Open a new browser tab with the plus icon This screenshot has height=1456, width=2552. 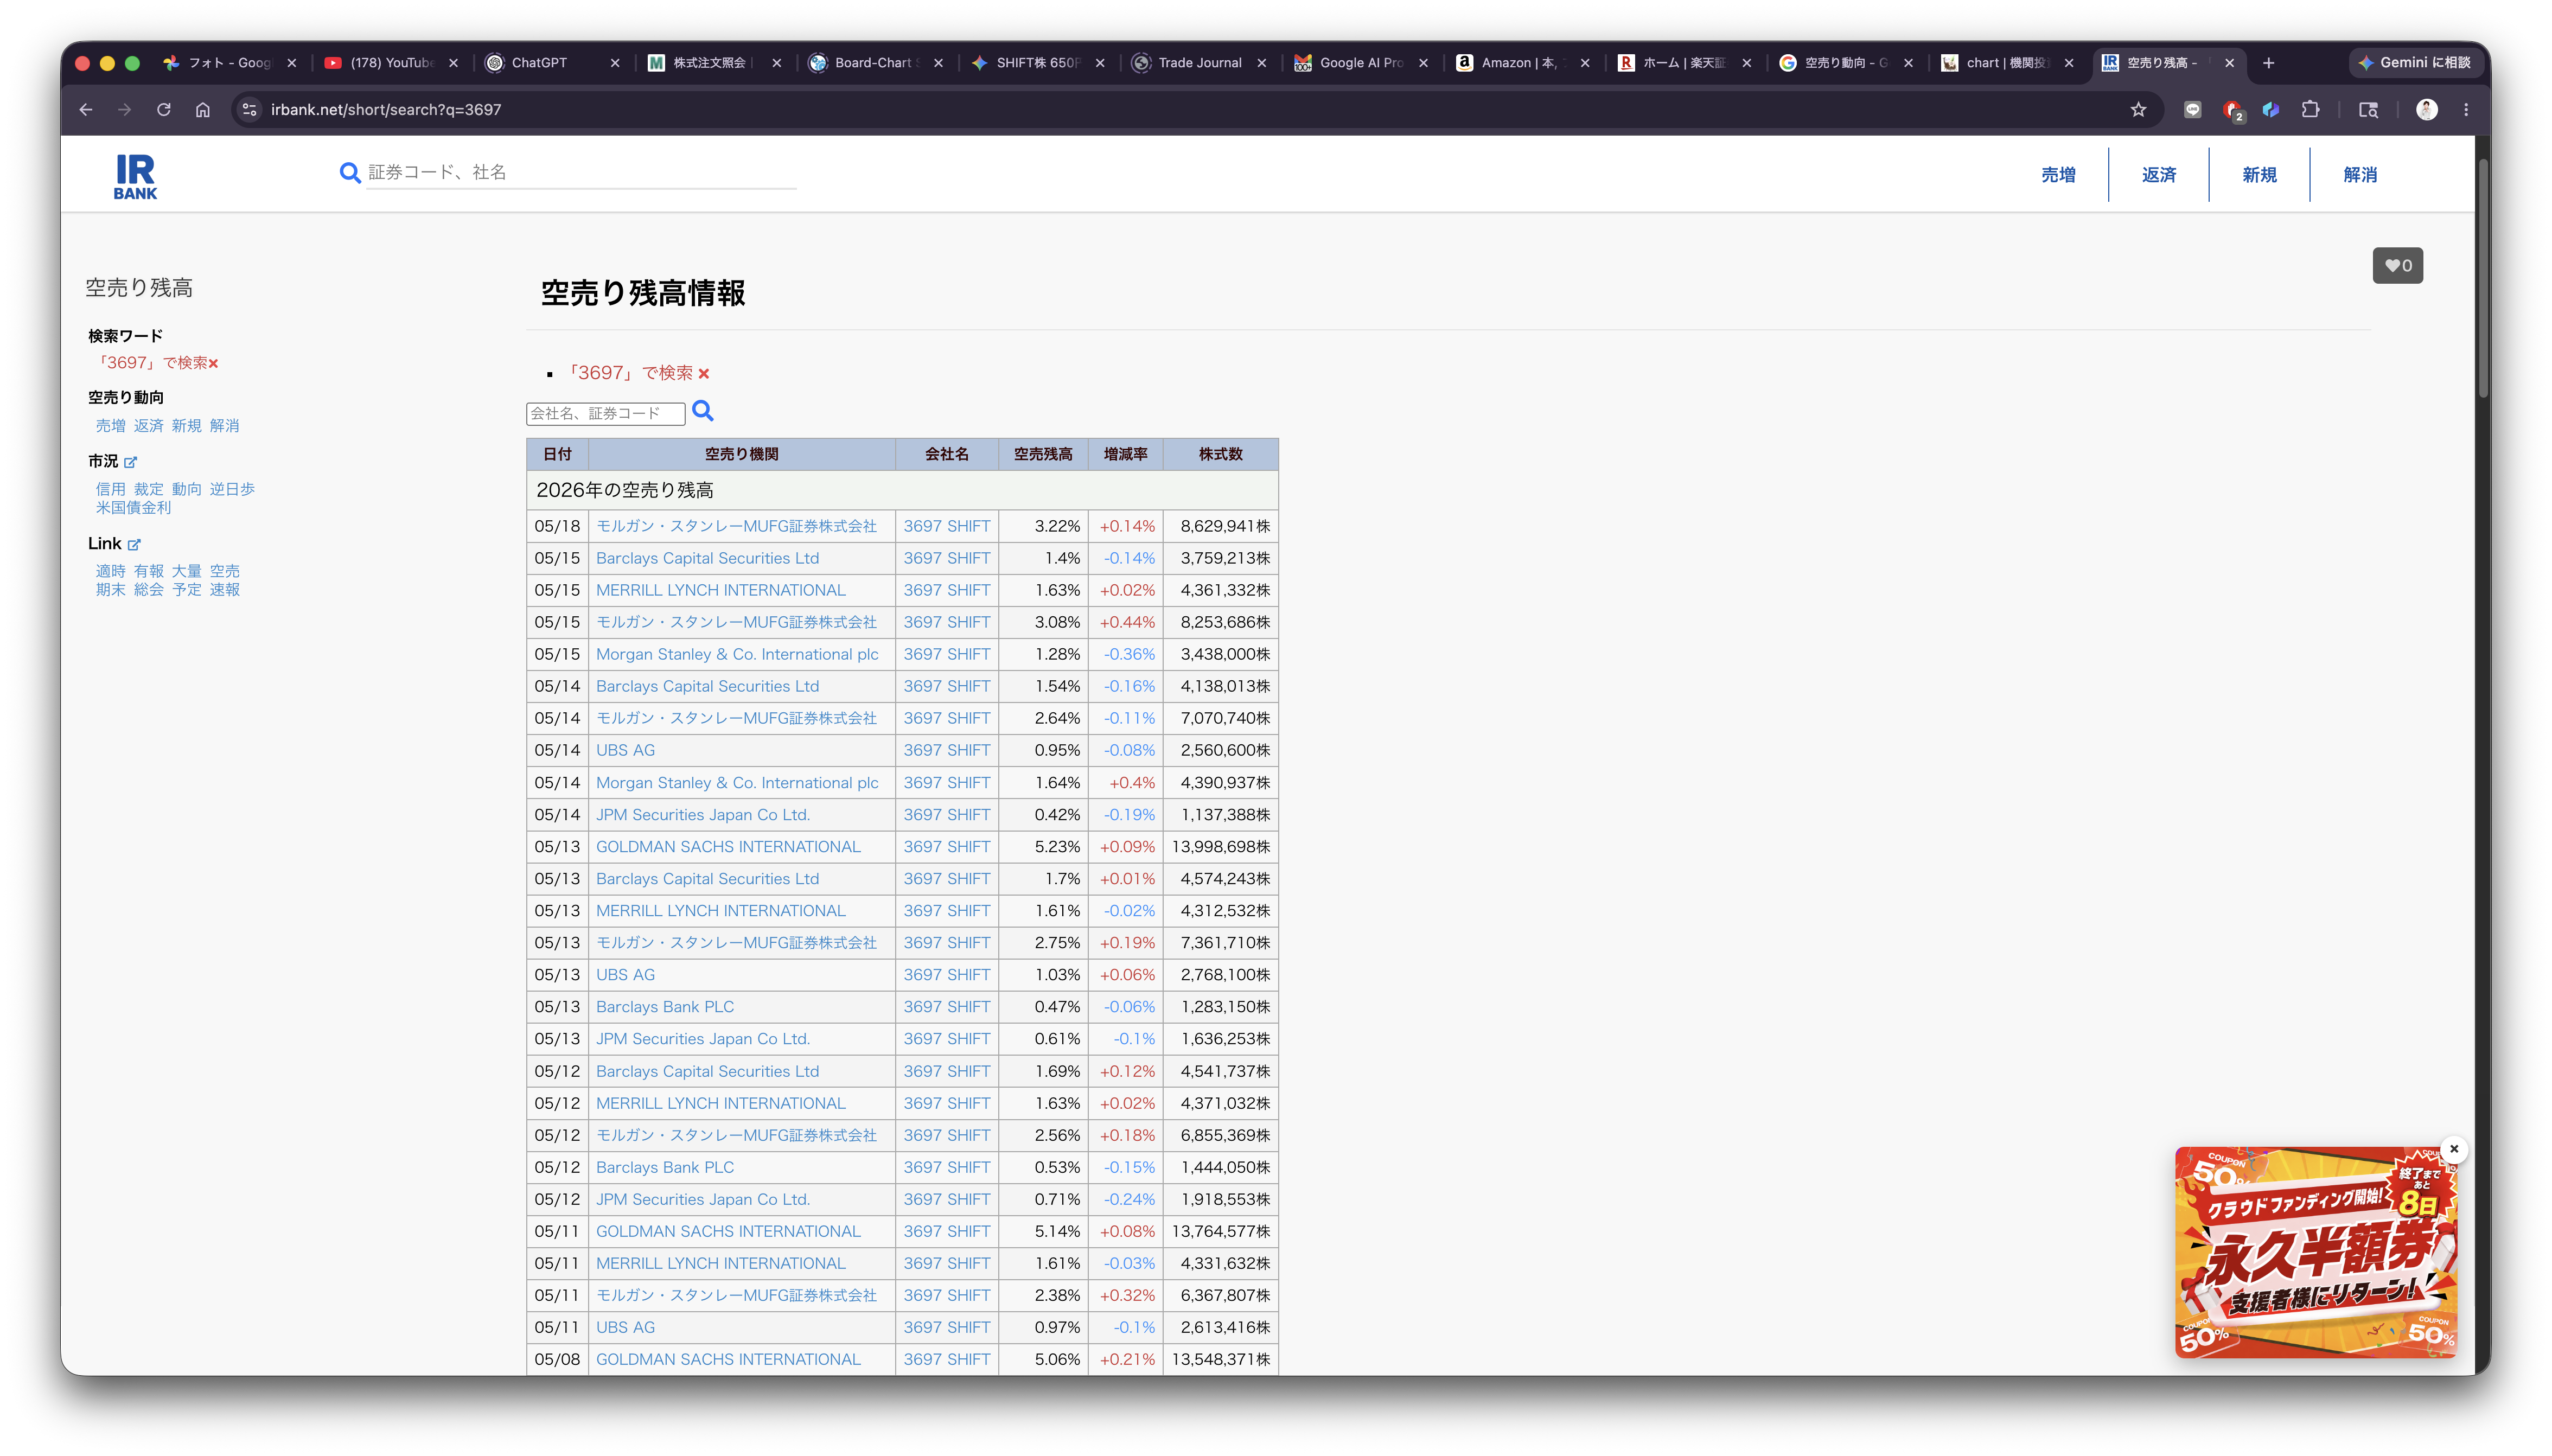coord(2269,63)
